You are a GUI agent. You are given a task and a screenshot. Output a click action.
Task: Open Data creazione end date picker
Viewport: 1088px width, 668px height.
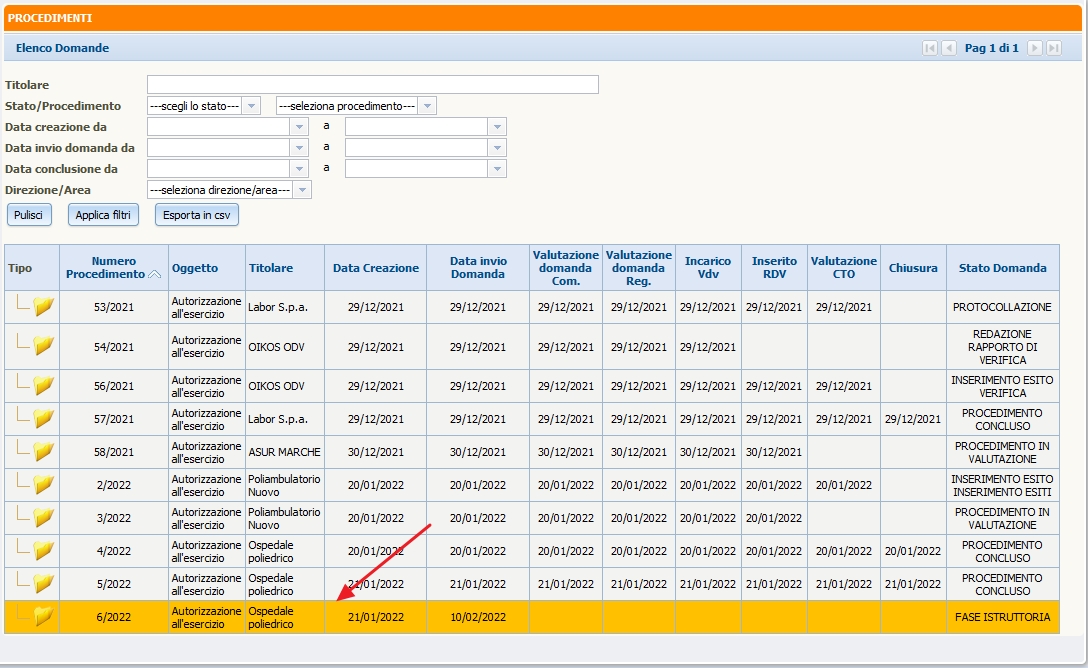[x=497, y=127]
